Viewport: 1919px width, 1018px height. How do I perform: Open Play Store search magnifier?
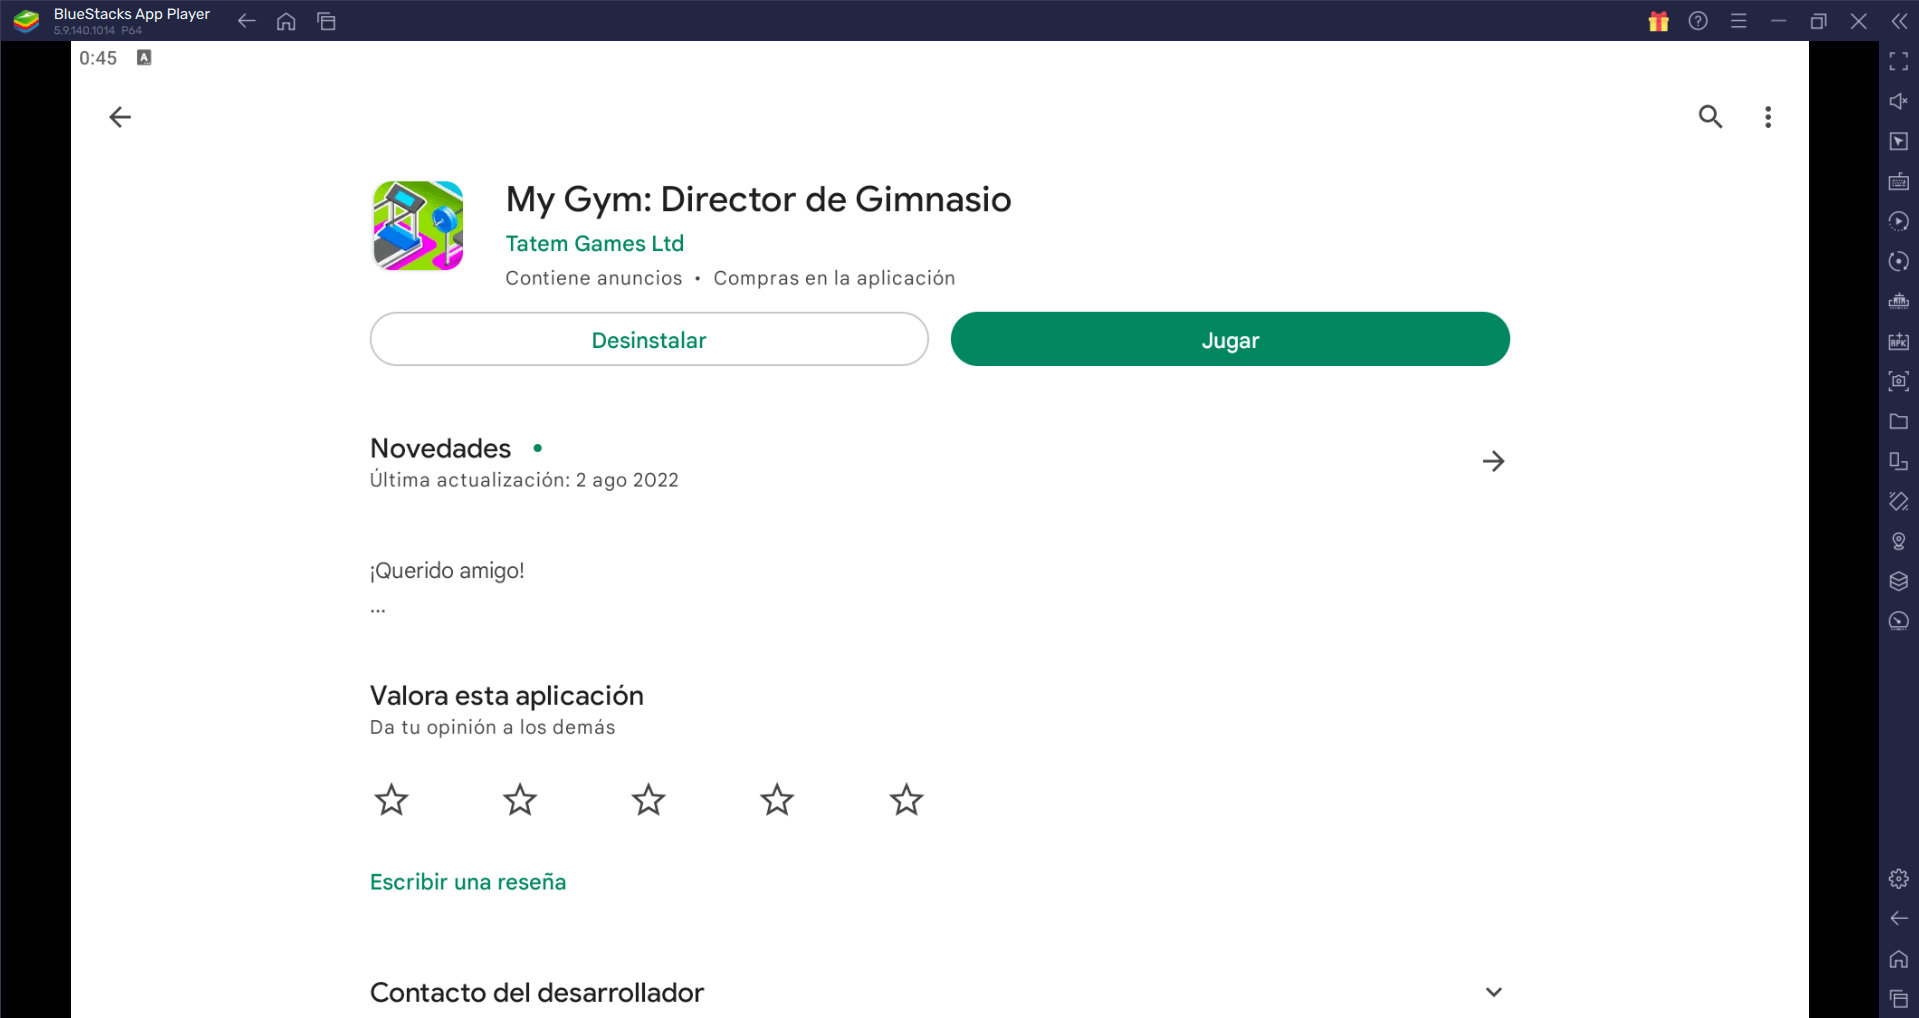pyautogui.click(x=1710, y=117)
